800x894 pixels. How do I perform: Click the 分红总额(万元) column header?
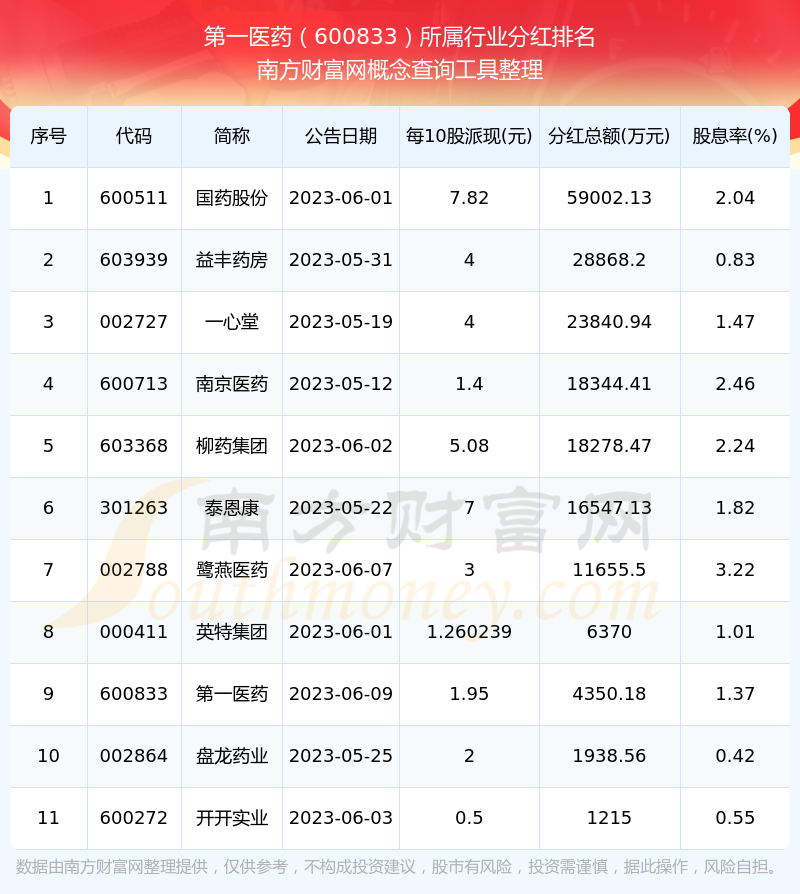(609, 136)
